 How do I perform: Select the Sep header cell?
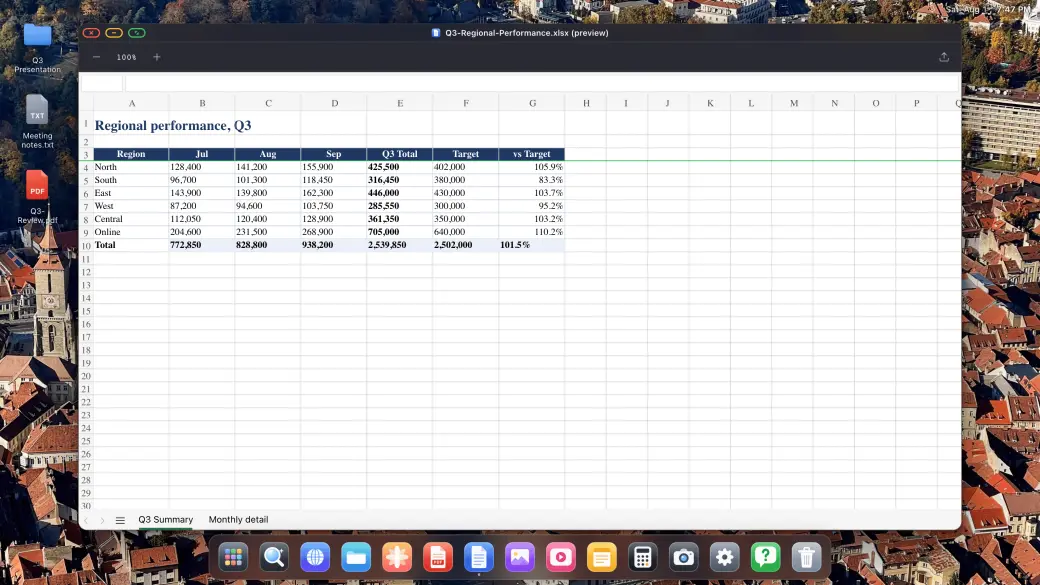[x=334, y=154]
